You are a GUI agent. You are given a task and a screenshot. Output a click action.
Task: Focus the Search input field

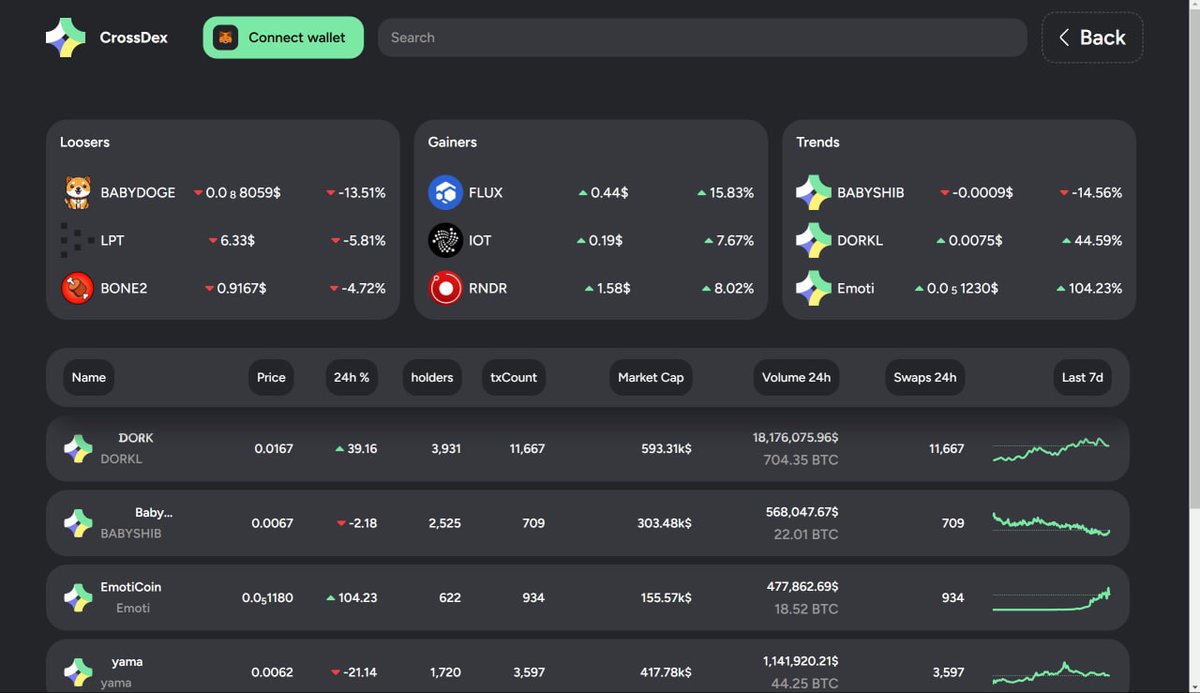pos(702,38)
